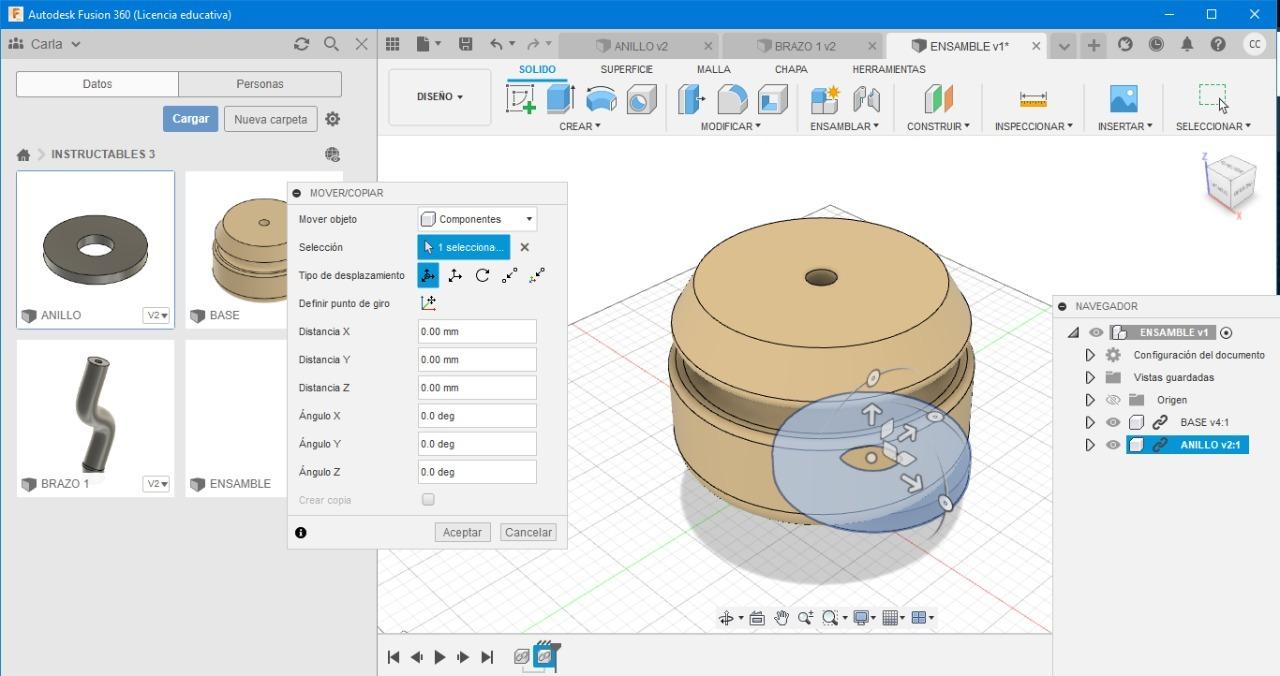Select the Create Sketch tool
Viewport: 1280px width, 676px height.
pos(521,99)
